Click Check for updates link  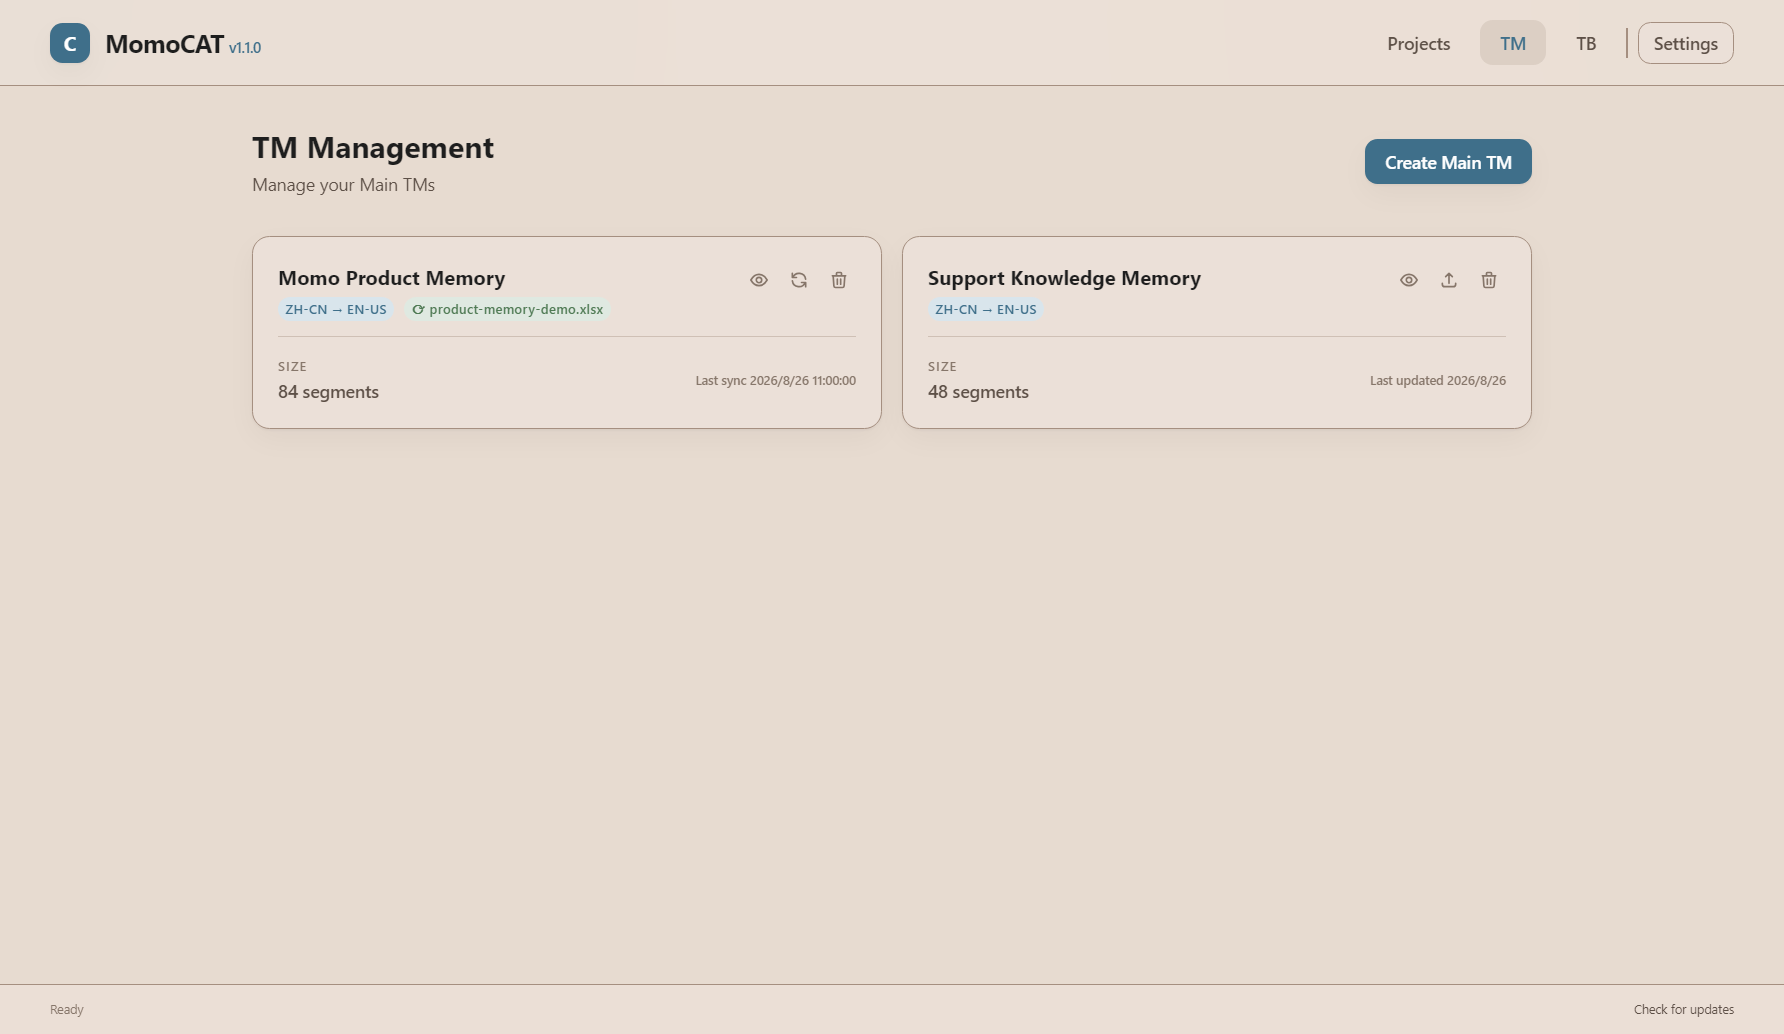coord(1684,1009)
